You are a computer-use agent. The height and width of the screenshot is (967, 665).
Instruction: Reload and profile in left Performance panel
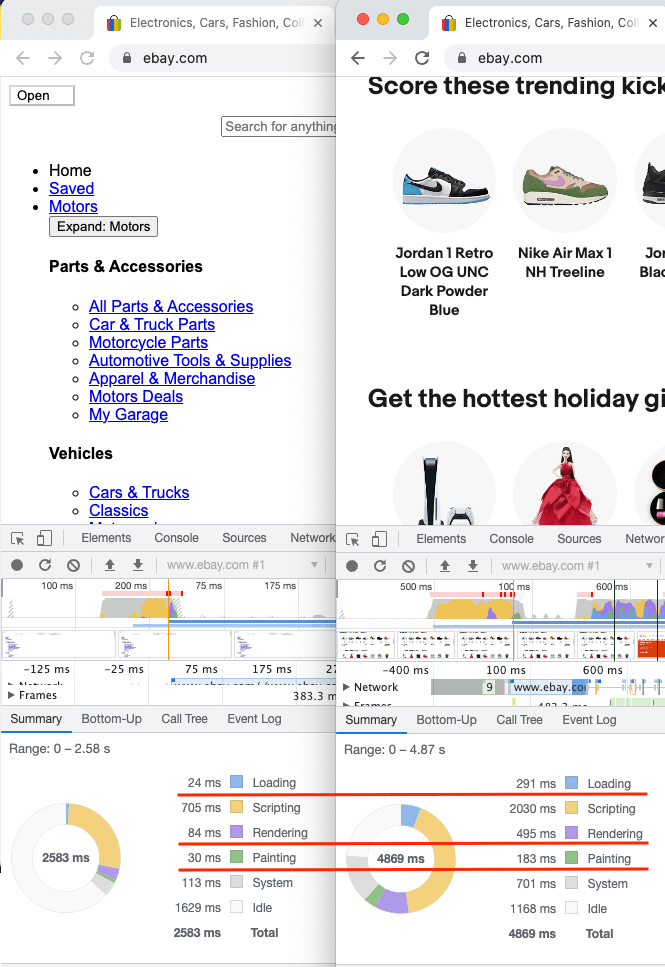tap(45, 565)
